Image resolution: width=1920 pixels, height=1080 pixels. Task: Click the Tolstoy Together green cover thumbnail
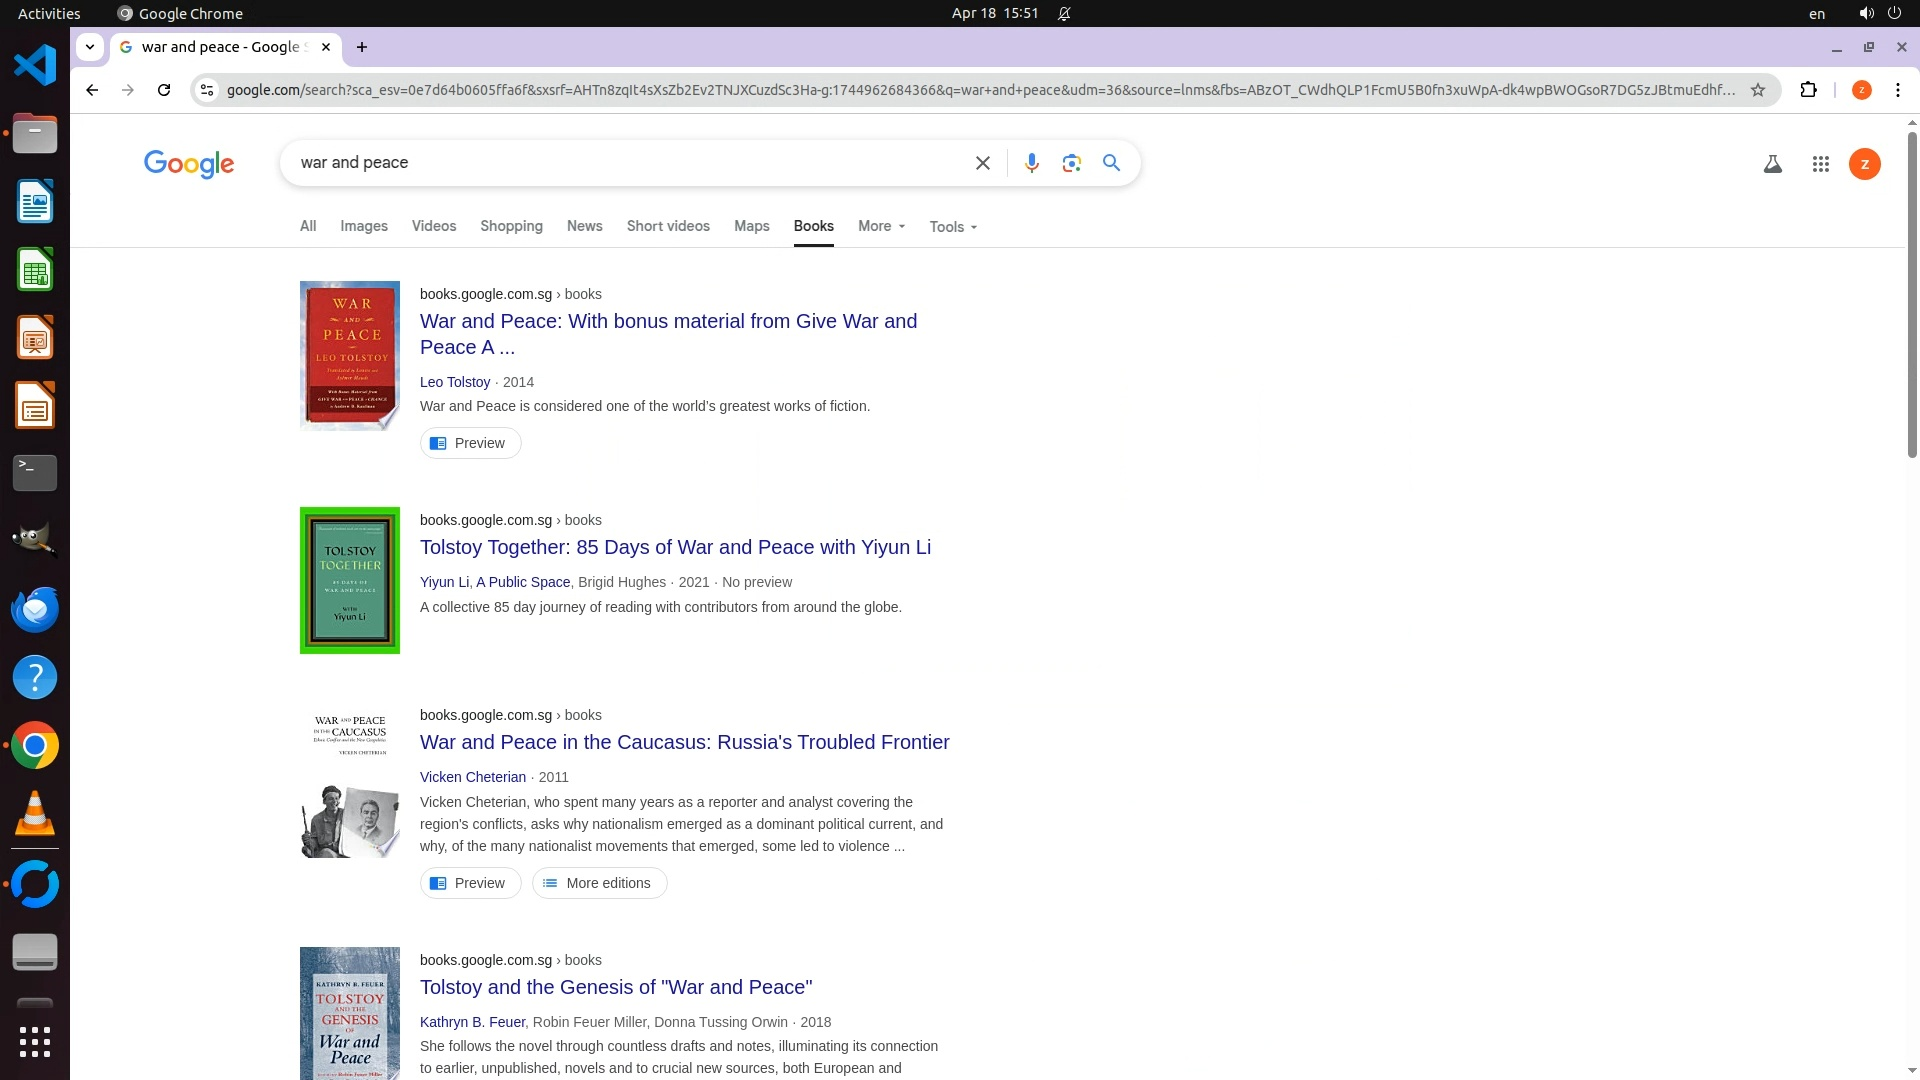(350, 580)
